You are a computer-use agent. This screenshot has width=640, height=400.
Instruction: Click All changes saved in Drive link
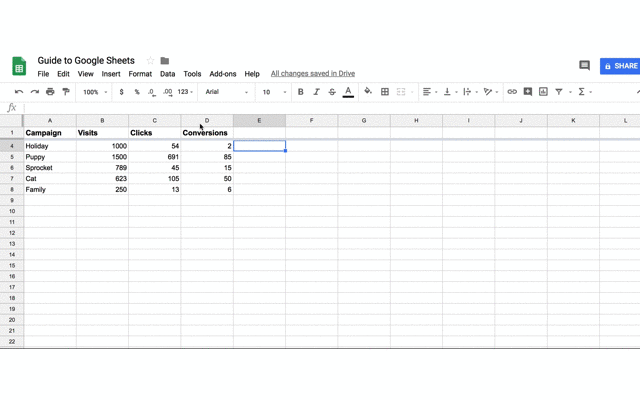tap(313, 73)
